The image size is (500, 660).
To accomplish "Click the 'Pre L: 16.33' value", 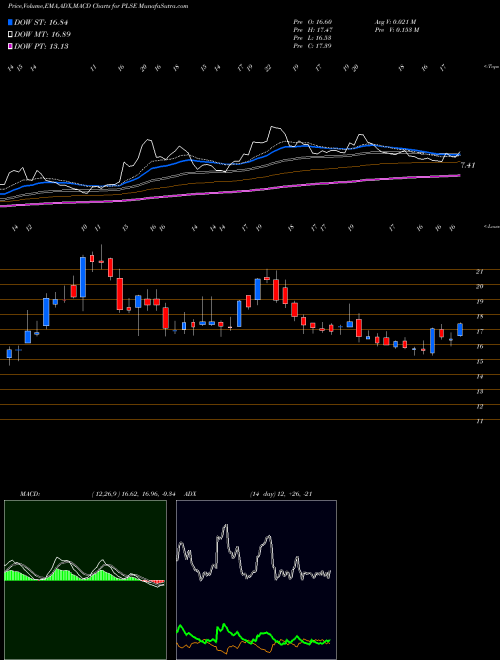I will pos(313,38).
